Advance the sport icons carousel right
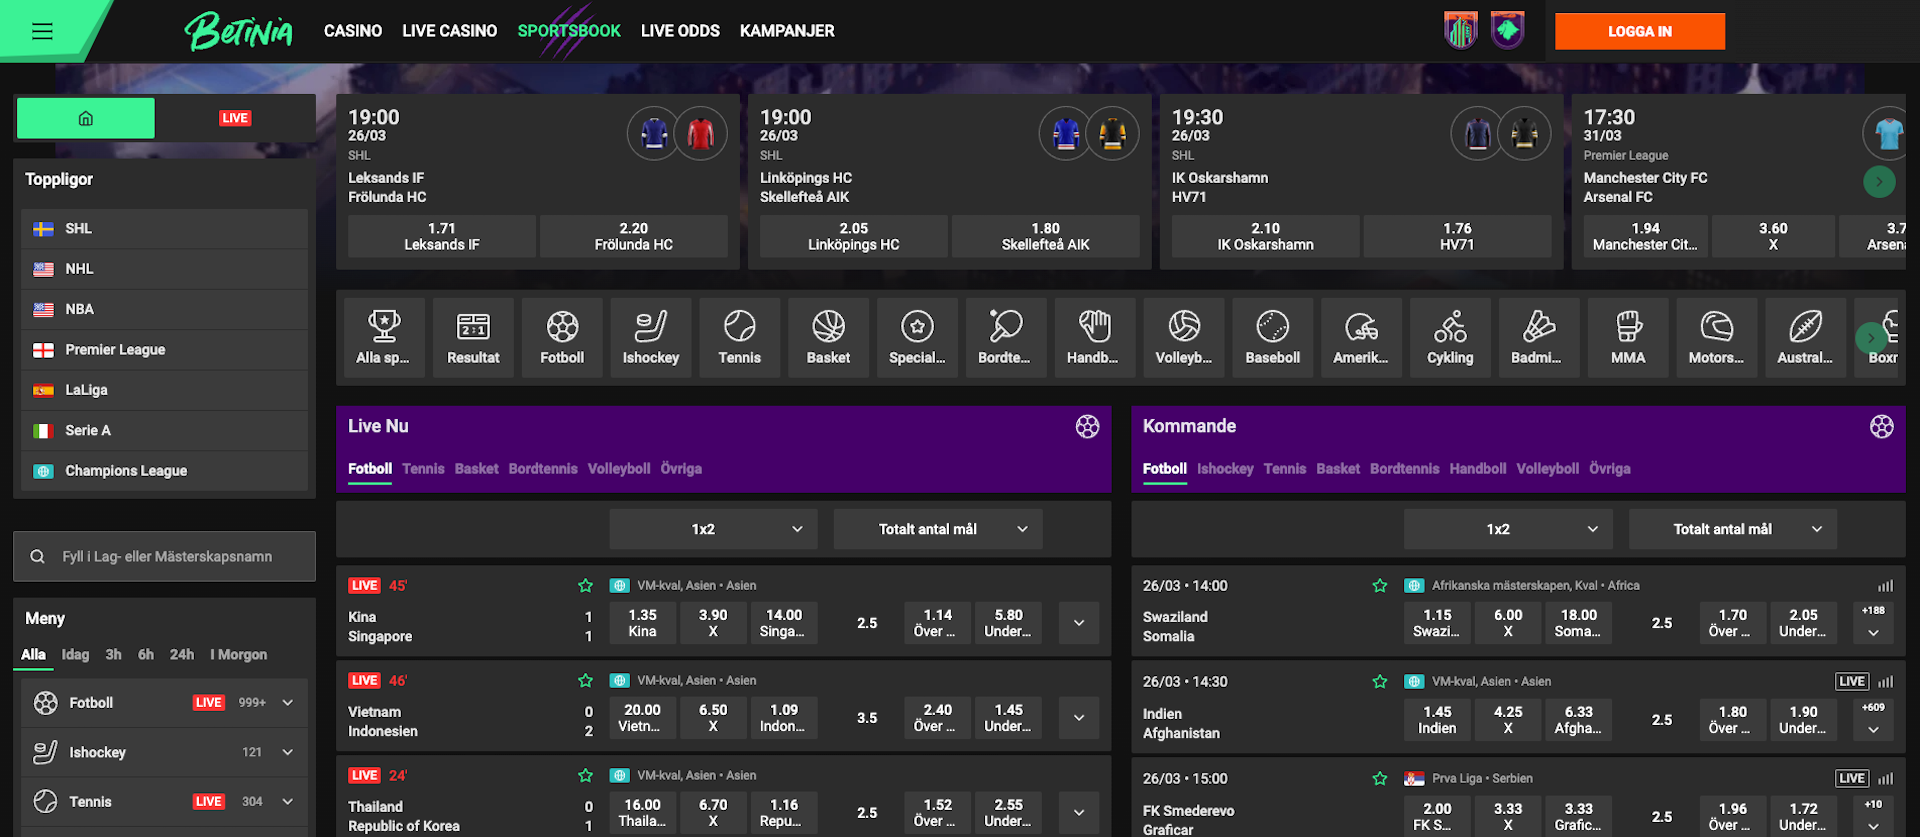Screen dimensions: 1920x837 [x=1871, y=338]
